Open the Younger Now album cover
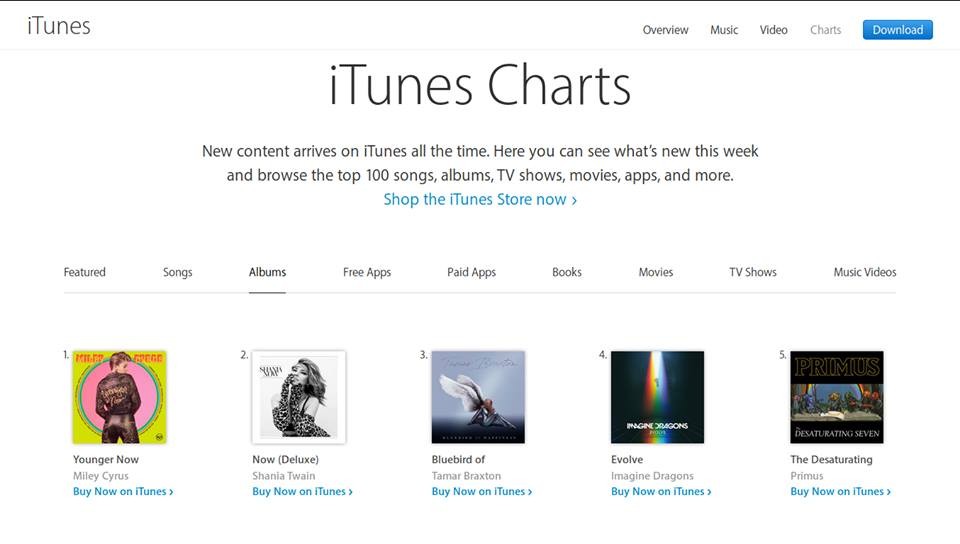 (x=120, y=397)
